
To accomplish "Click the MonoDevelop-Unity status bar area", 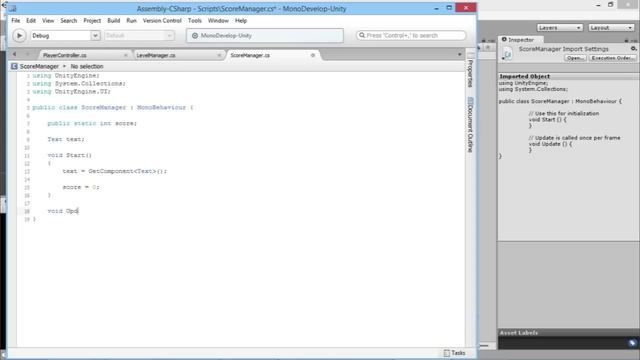I will pos(265,36).
